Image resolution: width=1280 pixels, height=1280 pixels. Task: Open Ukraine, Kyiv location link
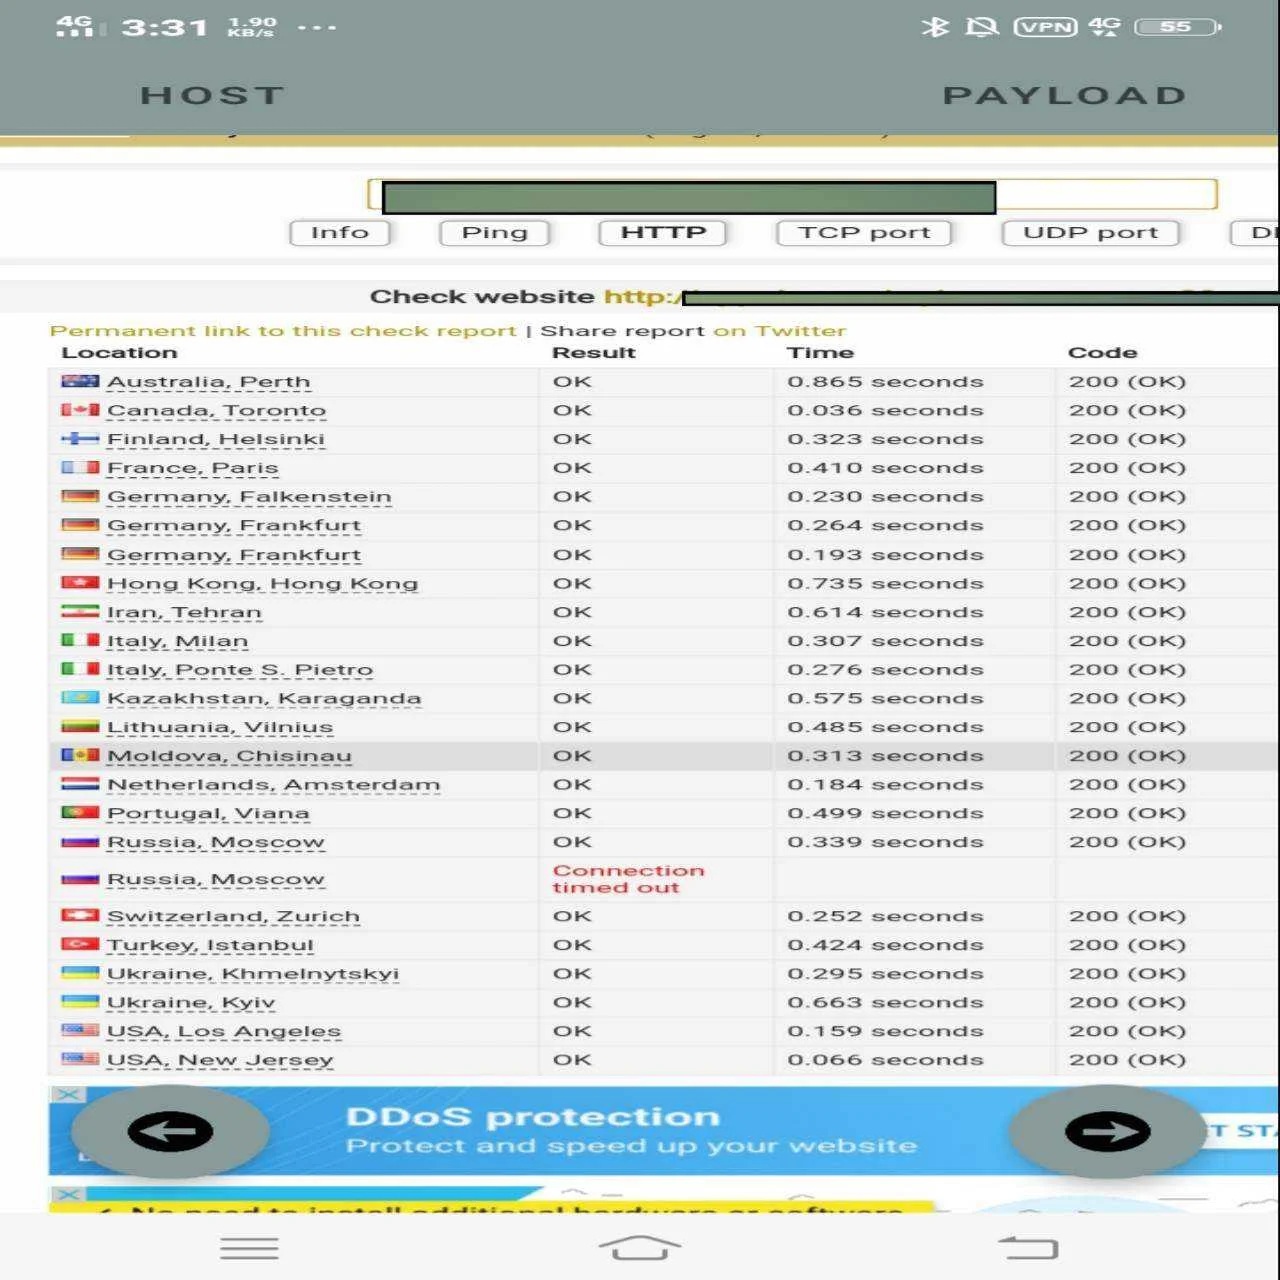191,1003
